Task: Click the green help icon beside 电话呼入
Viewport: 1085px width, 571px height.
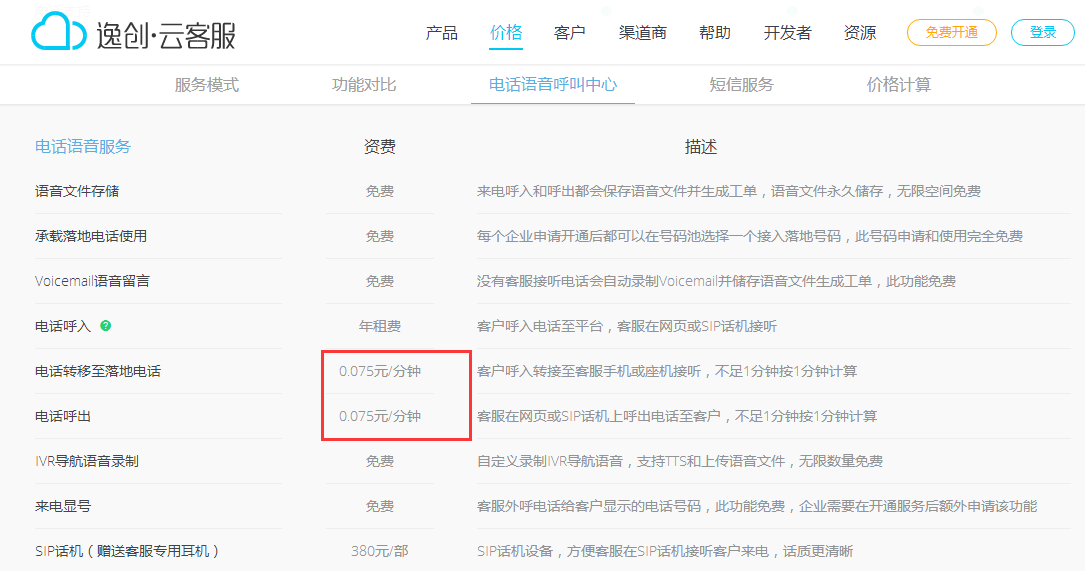Action: click(106, 325)
